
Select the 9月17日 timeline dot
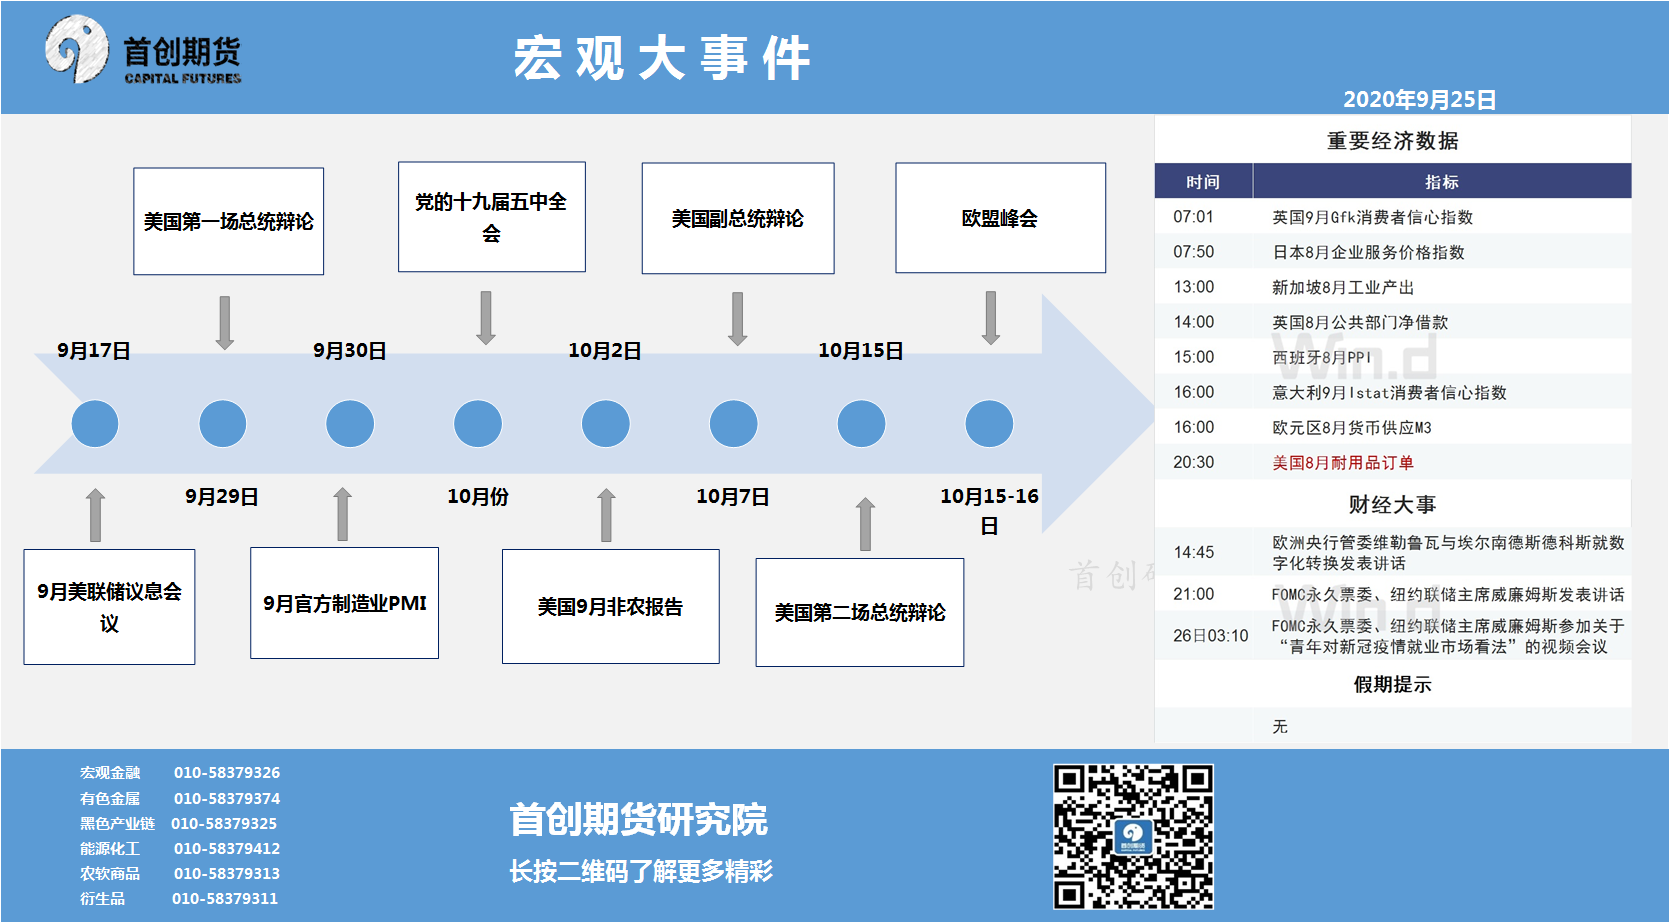pyautogui.click(x=95, y=424)
